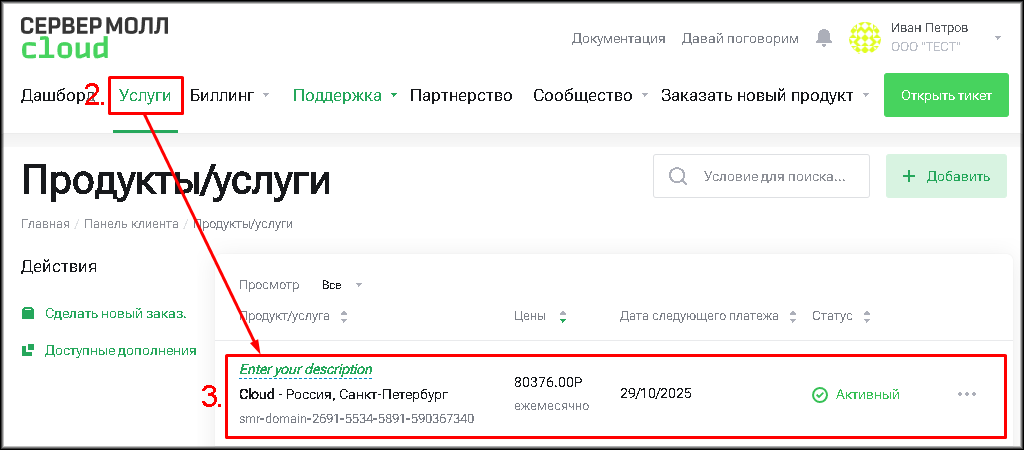Screen dimensions: 1024x450
Task: Click the green Active status checkmark icon
Action: tap(819, 395)
